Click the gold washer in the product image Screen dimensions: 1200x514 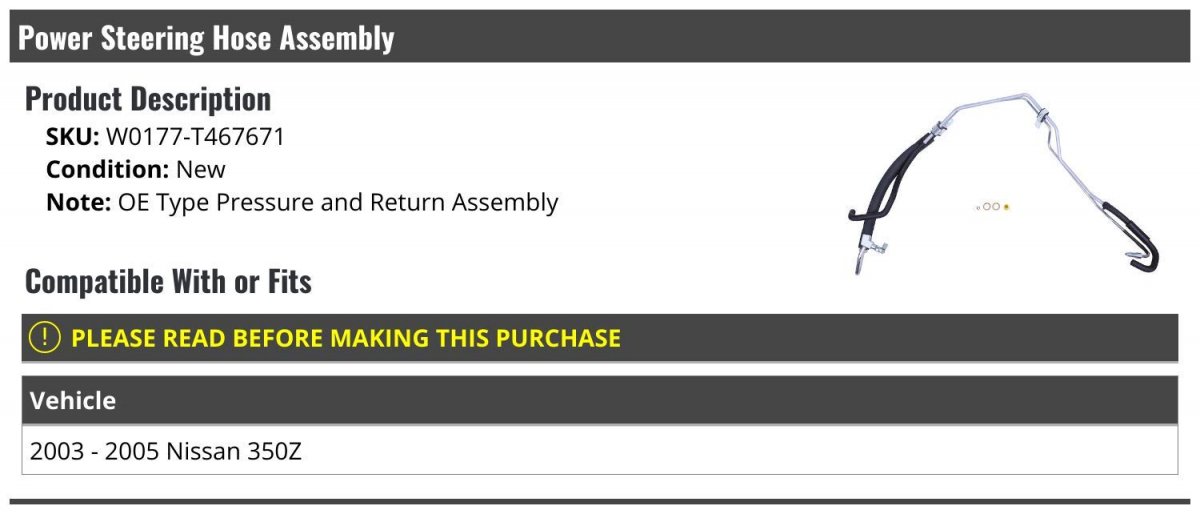tap(1006, 207)
